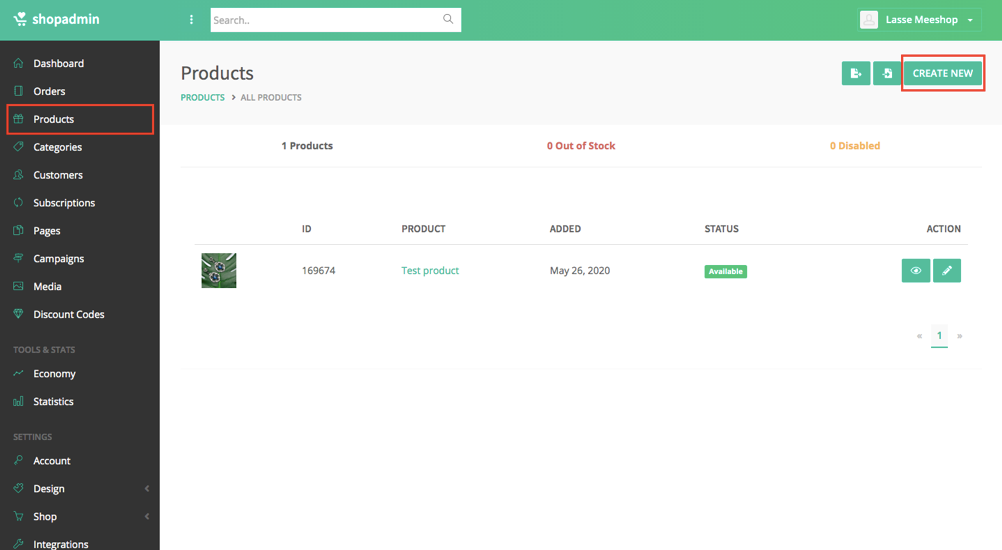Screen dimensions: 1002x550
Task: Click the Subscriptions refresh icon
Action: 19,202
